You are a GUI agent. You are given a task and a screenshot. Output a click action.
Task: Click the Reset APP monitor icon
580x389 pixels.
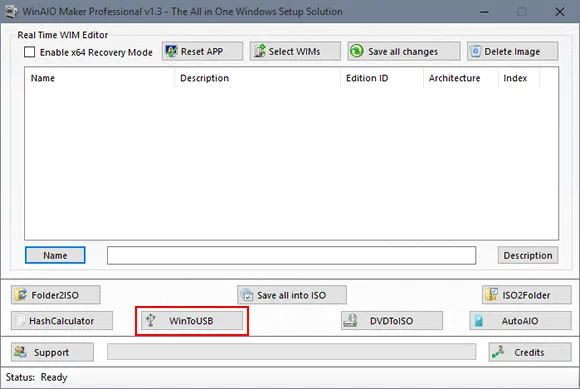171,51
